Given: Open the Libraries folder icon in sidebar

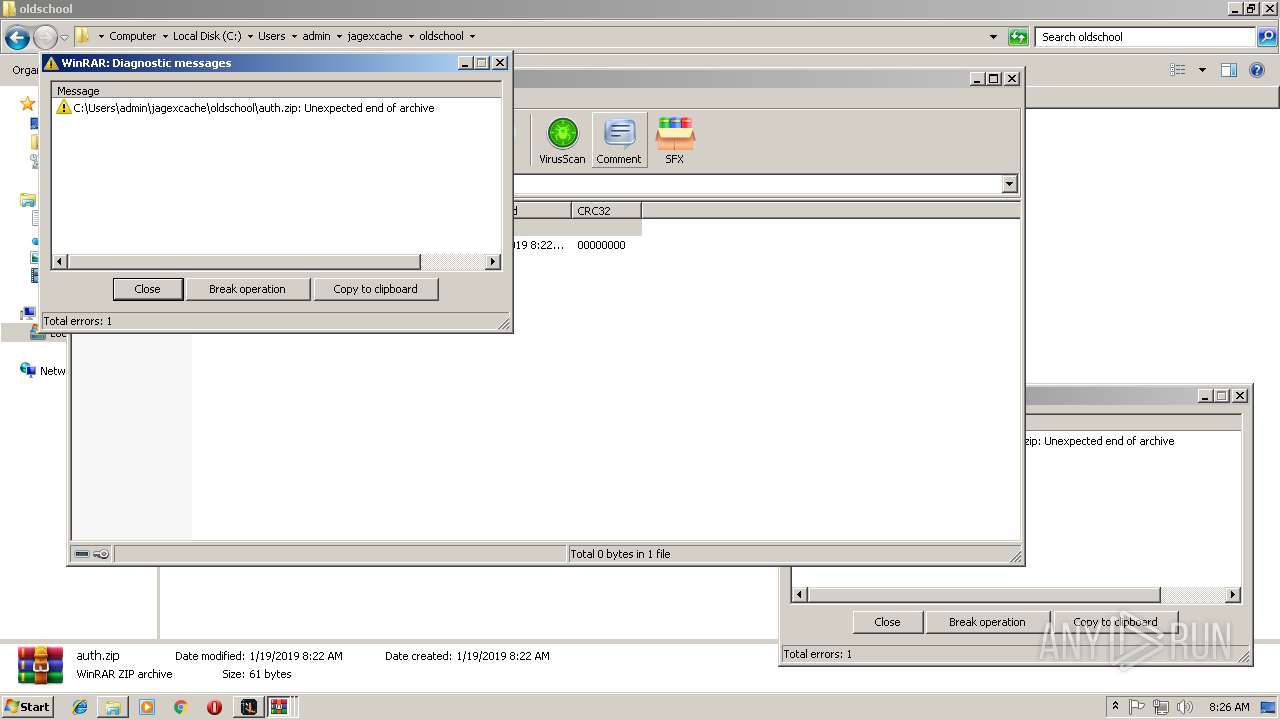Looking at the screenshot, I should click(x=27, y=200).
